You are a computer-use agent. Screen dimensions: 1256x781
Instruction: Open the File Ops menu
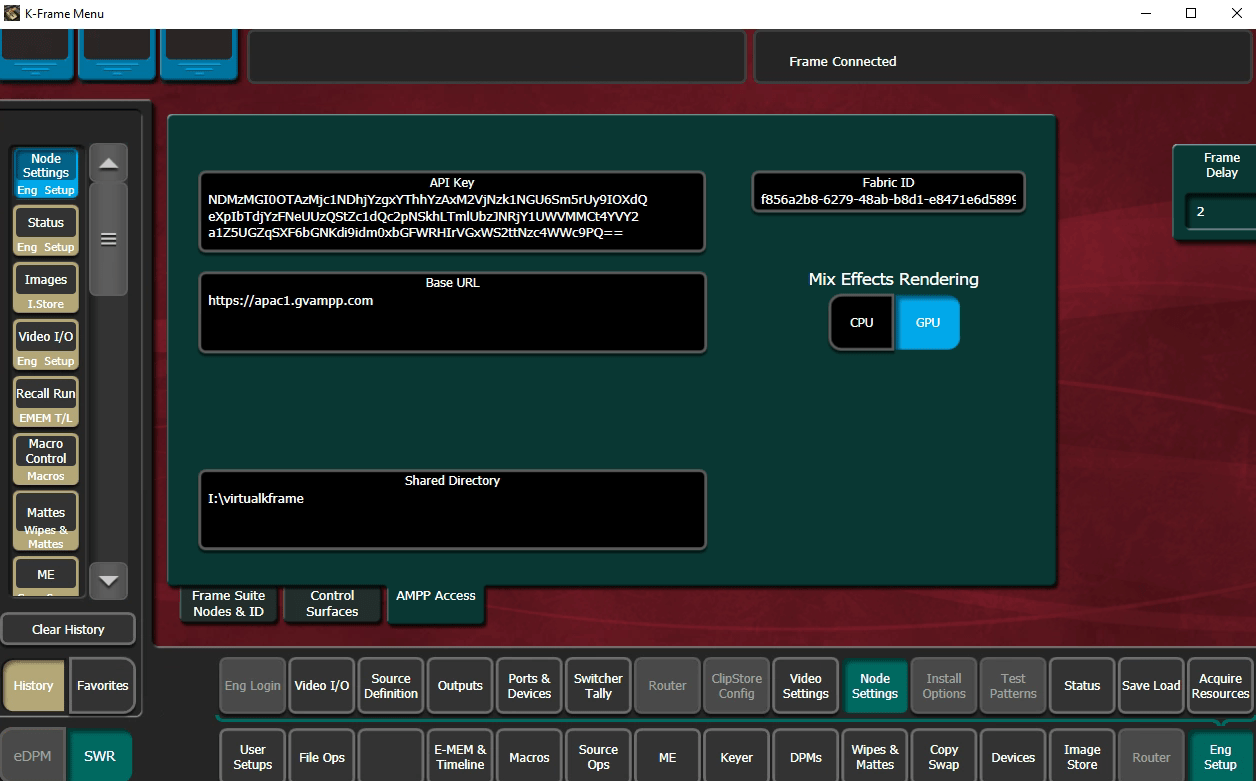click(322, 757)
